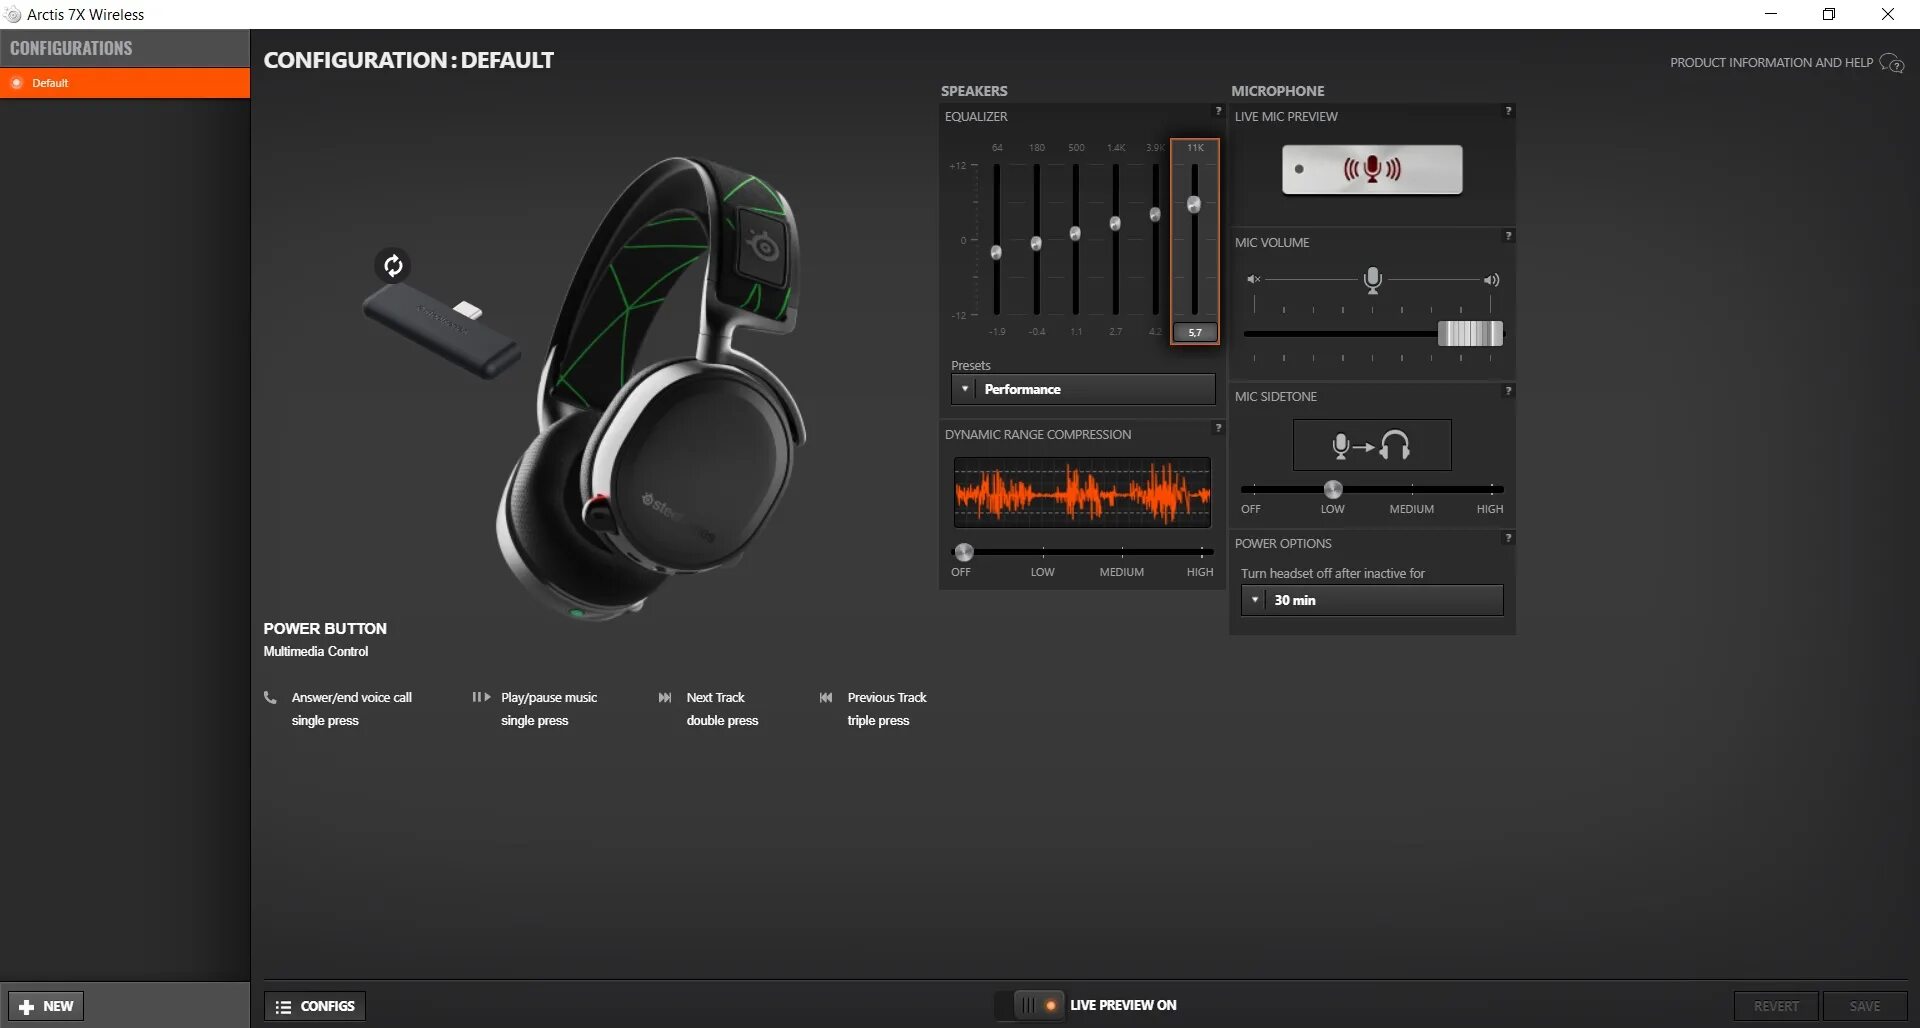Screen dimensions: 1920x1028
Task: Open the equalizer Presets dropdown
Action: click(x=1083, y=389)
